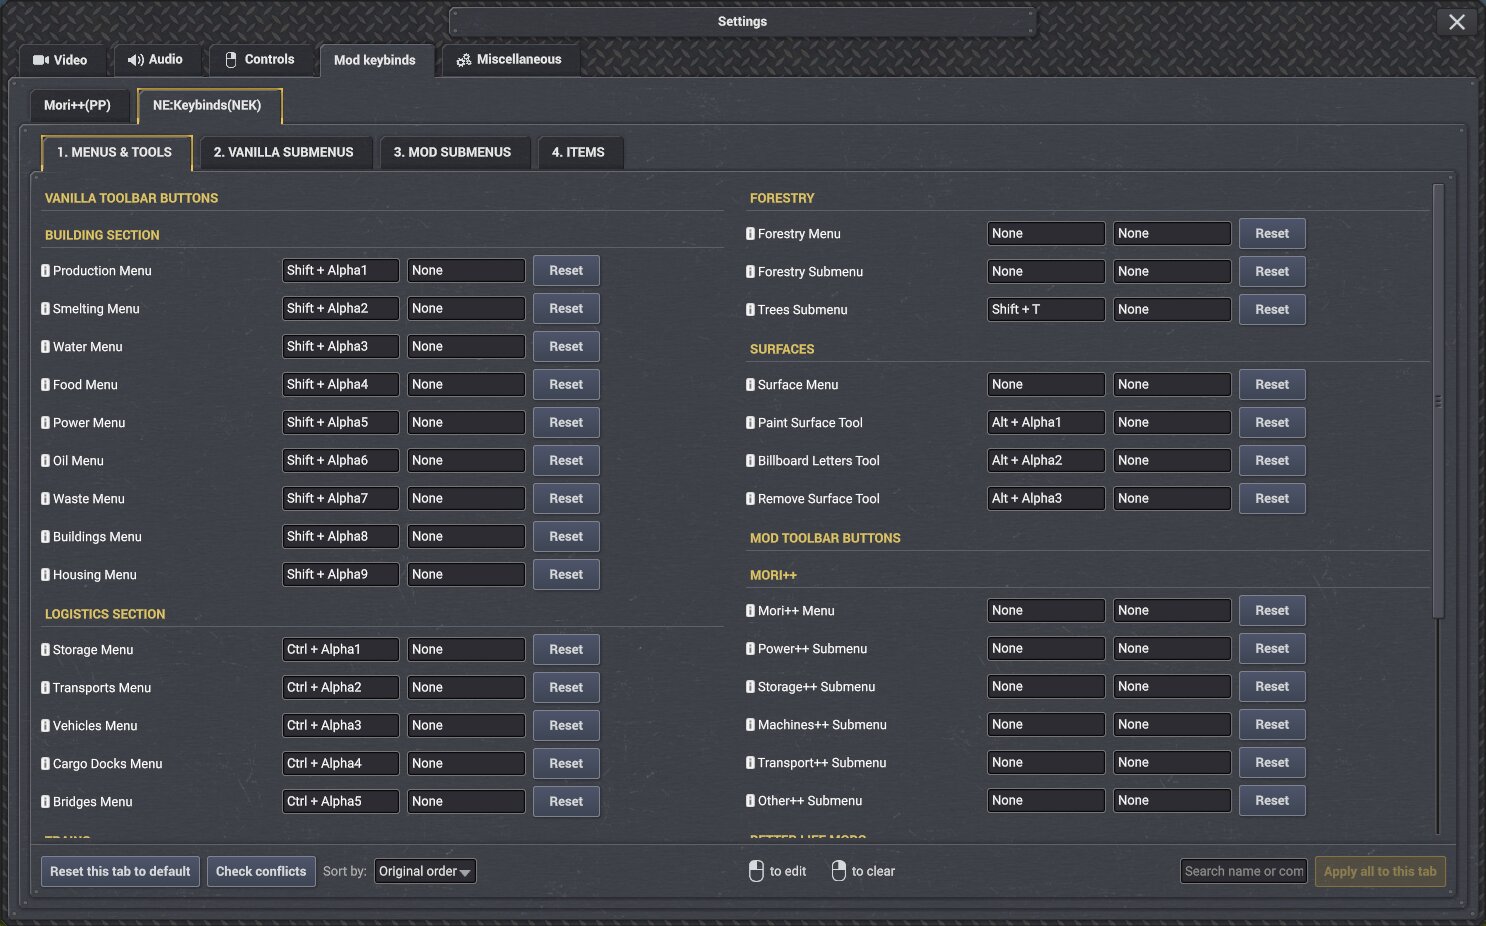Click the info icon beside Forestry Submenu
1486x926 pixels.
coord(750,272)
